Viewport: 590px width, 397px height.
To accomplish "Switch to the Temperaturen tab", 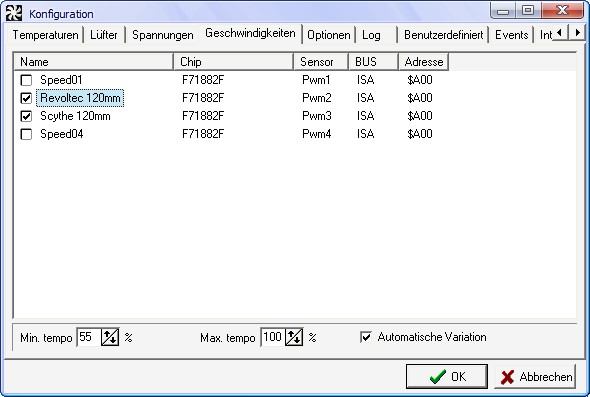I will (x=46, y=35).
